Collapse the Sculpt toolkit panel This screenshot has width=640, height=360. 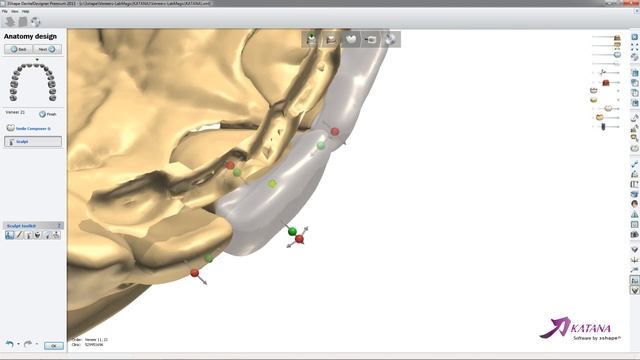(x=59, y=226)
